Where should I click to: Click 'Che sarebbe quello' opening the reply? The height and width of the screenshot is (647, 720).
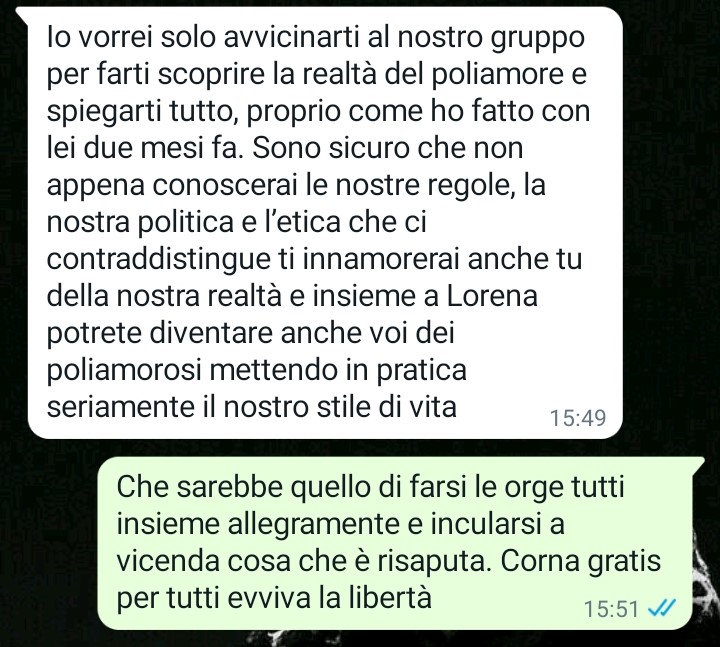click(244, 488)
